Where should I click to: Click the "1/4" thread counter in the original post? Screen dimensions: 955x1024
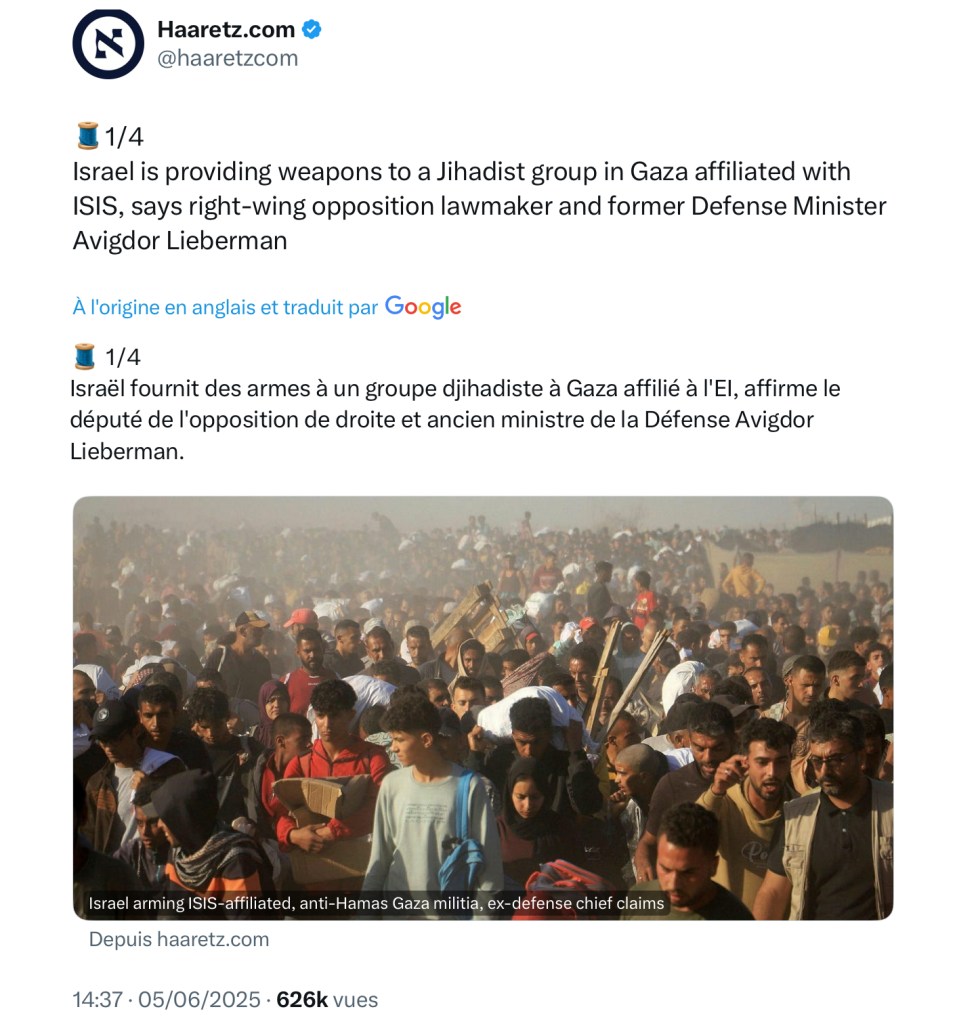click(123, 136)
